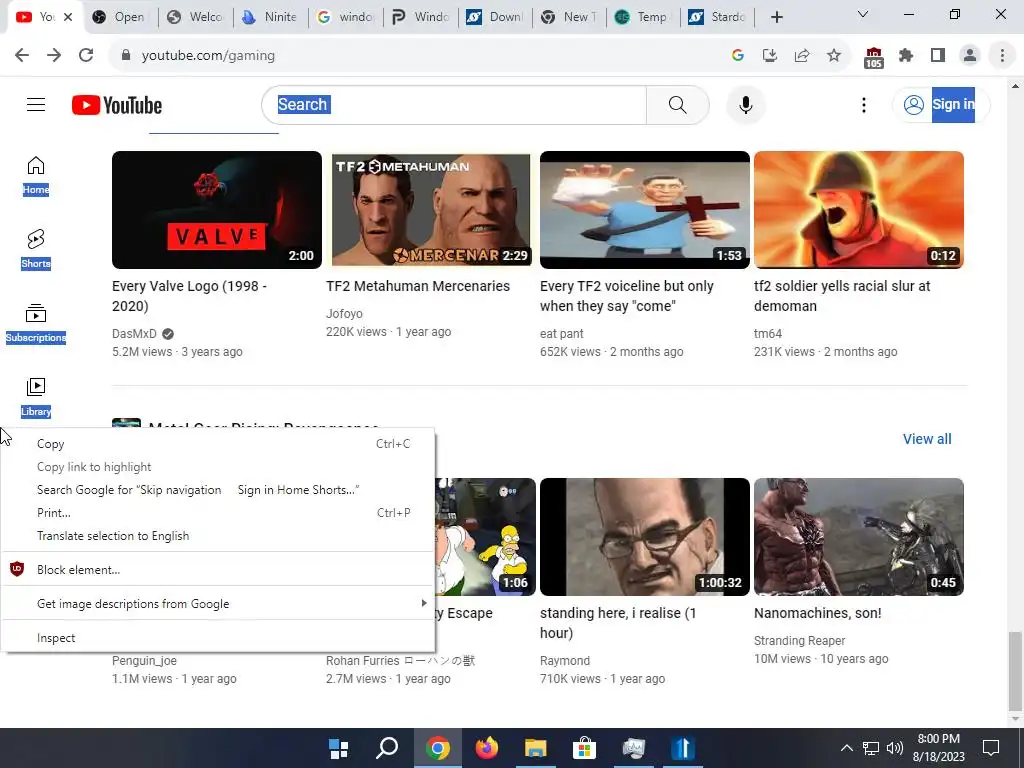Open Shorts from the sidebar
Viewport: 1024px width, 768px height.
pos(36,249)
